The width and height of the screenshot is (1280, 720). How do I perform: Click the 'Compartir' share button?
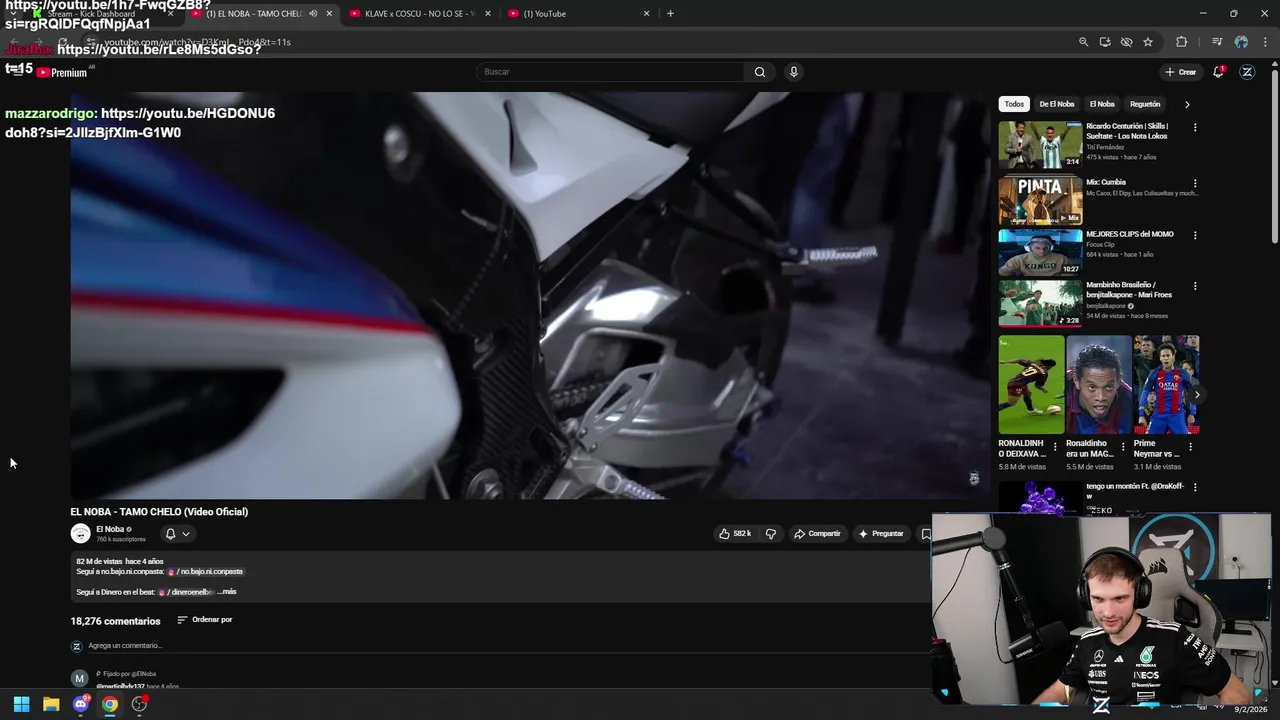point(817,534)
